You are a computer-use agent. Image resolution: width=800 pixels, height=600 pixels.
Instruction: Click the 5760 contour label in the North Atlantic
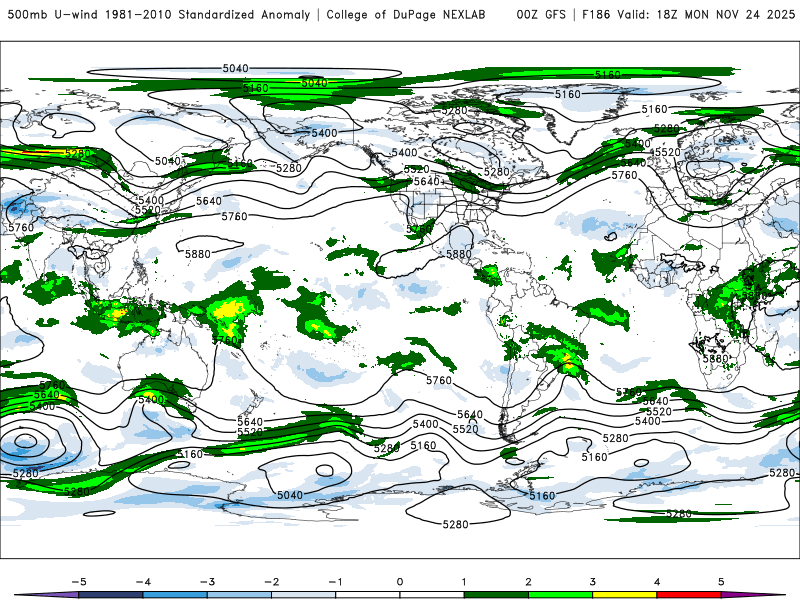click(x=624, y=175)
